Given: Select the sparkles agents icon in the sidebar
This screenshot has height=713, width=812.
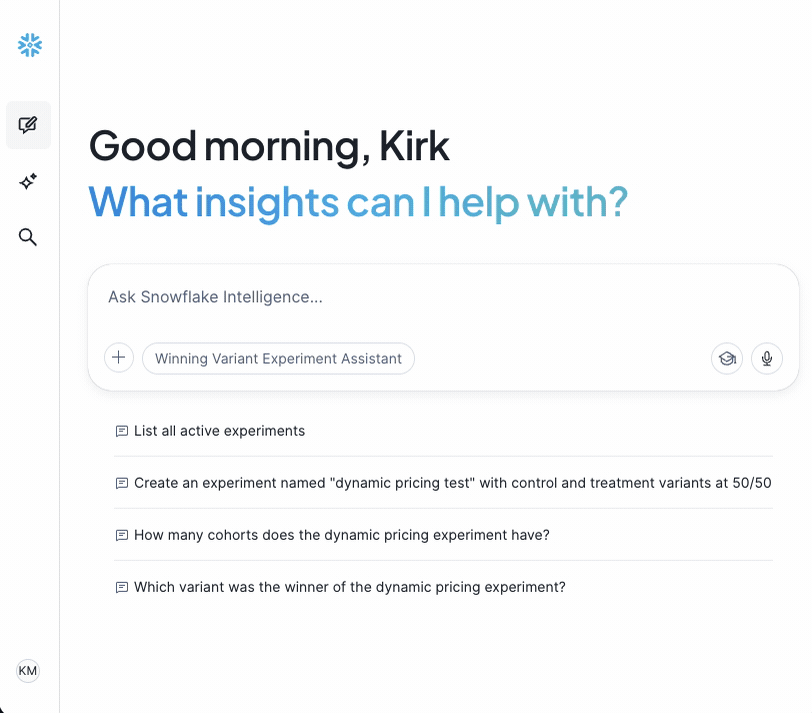Looking at the screenshot, I should tap(28, 181).
